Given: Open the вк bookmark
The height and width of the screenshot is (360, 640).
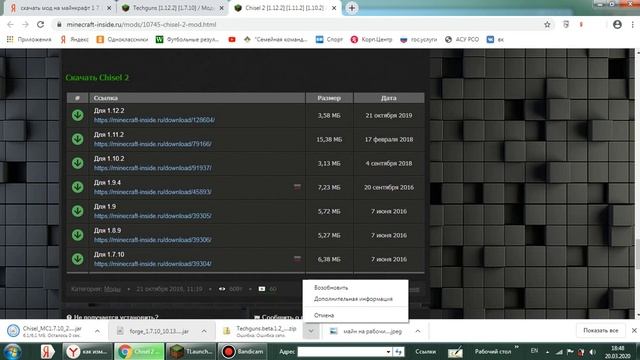Looking at the screenshot, I should tap(495, 40).
